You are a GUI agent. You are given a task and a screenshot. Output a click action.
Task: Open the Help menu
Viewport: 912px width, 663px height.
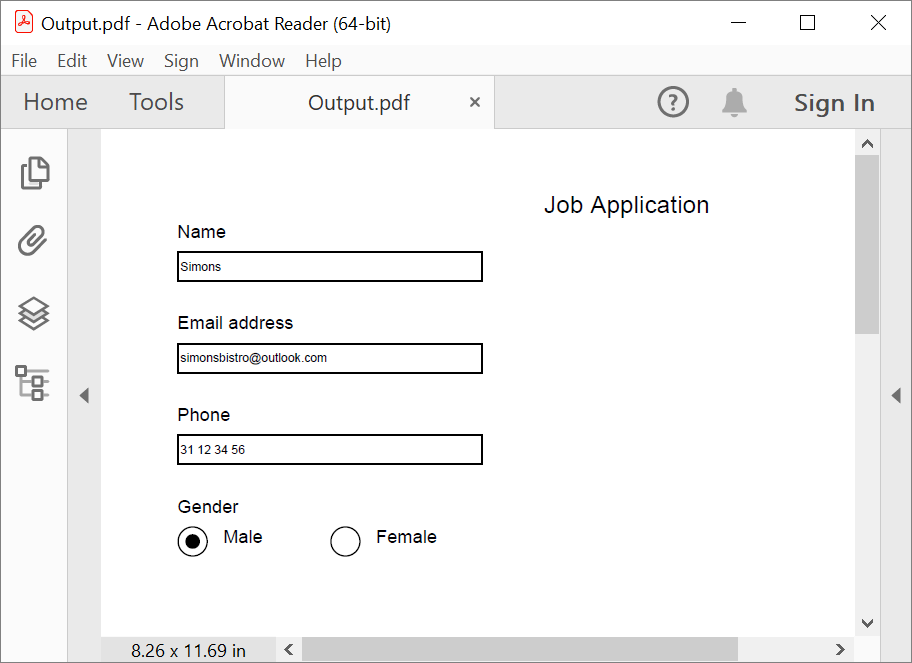pyautogui.click(x=323, y=60)
